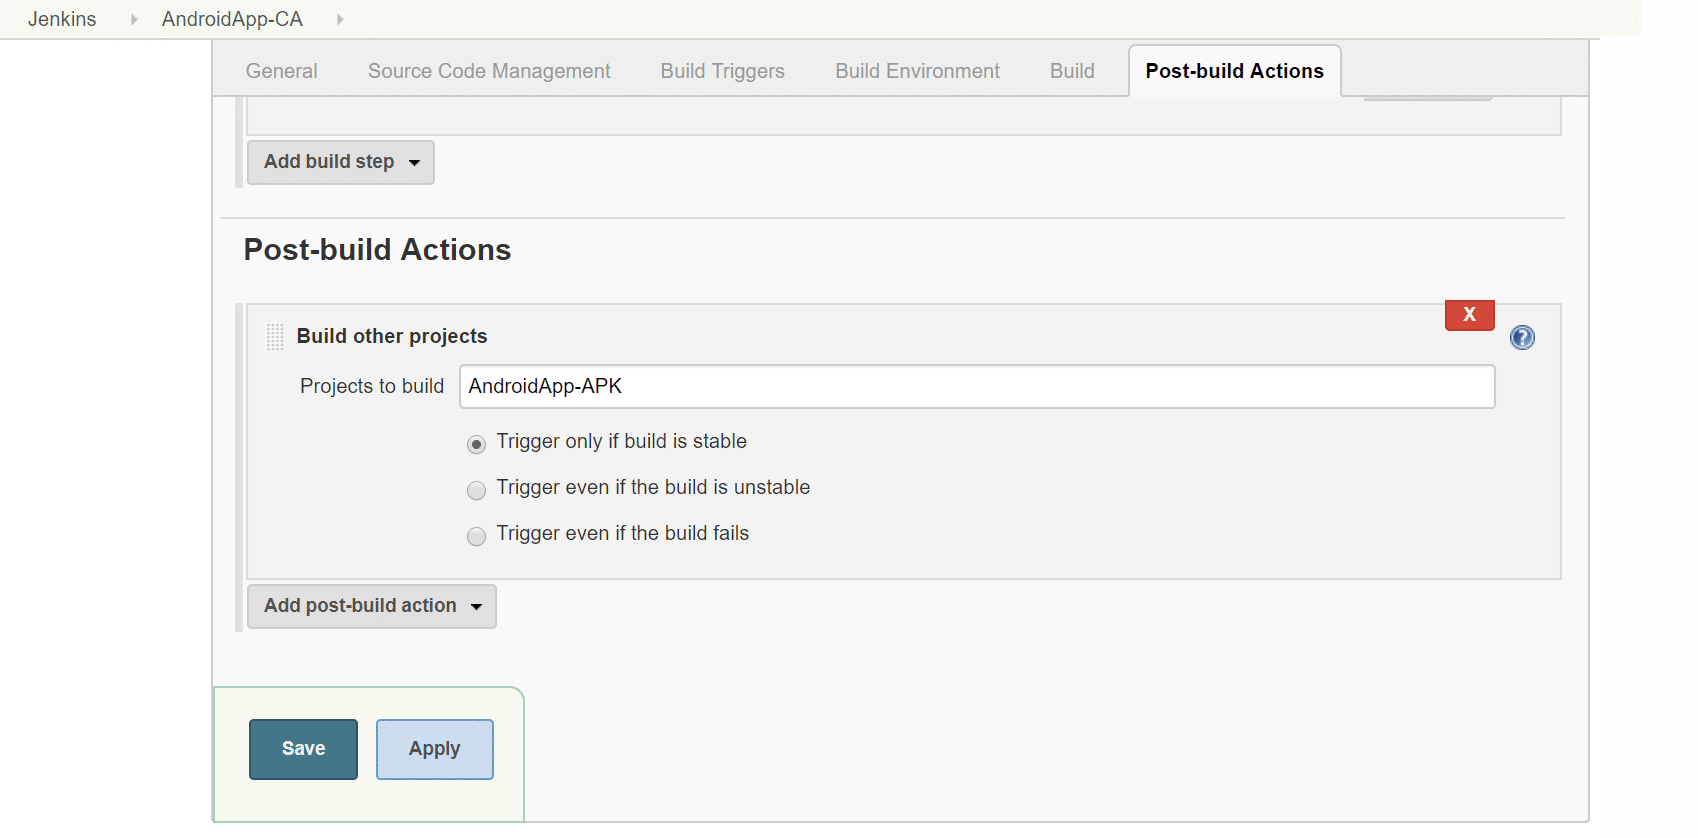Click the breadcrumb arrow after AndroidApp-CA
The image size is (1698, 838).
click(340, 19)
